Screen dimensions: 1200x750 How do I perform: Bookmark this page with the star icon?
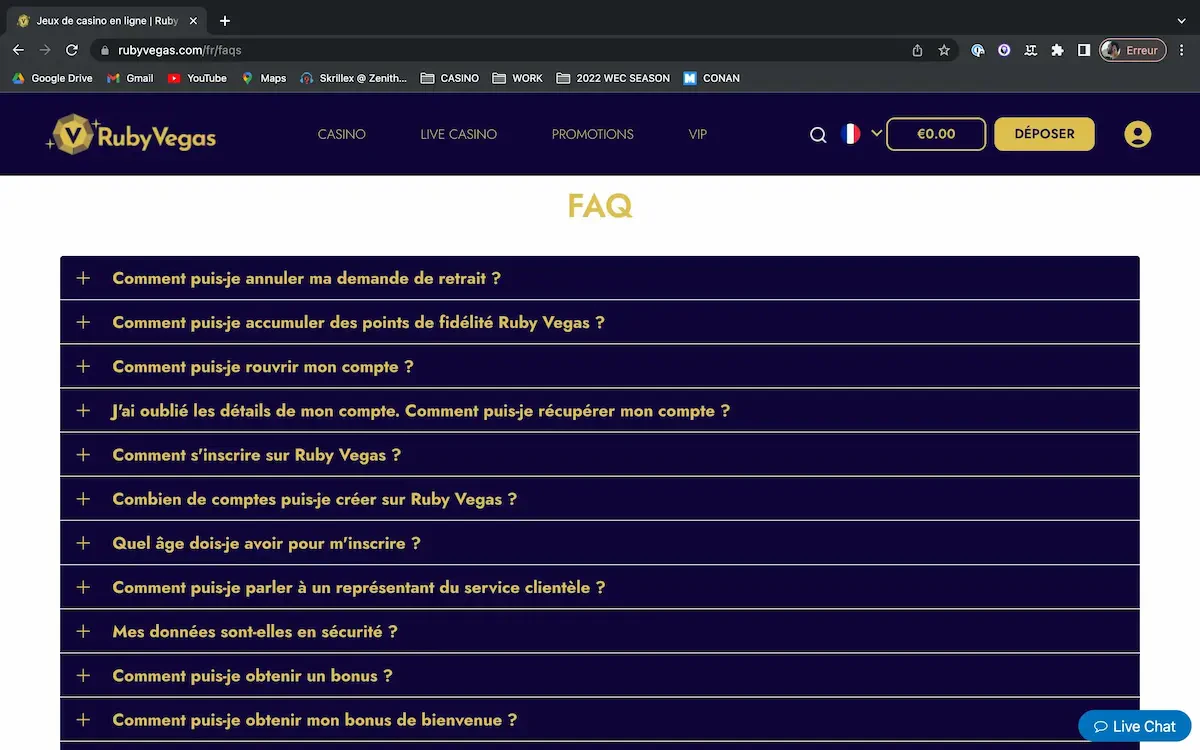pos(944,50)
